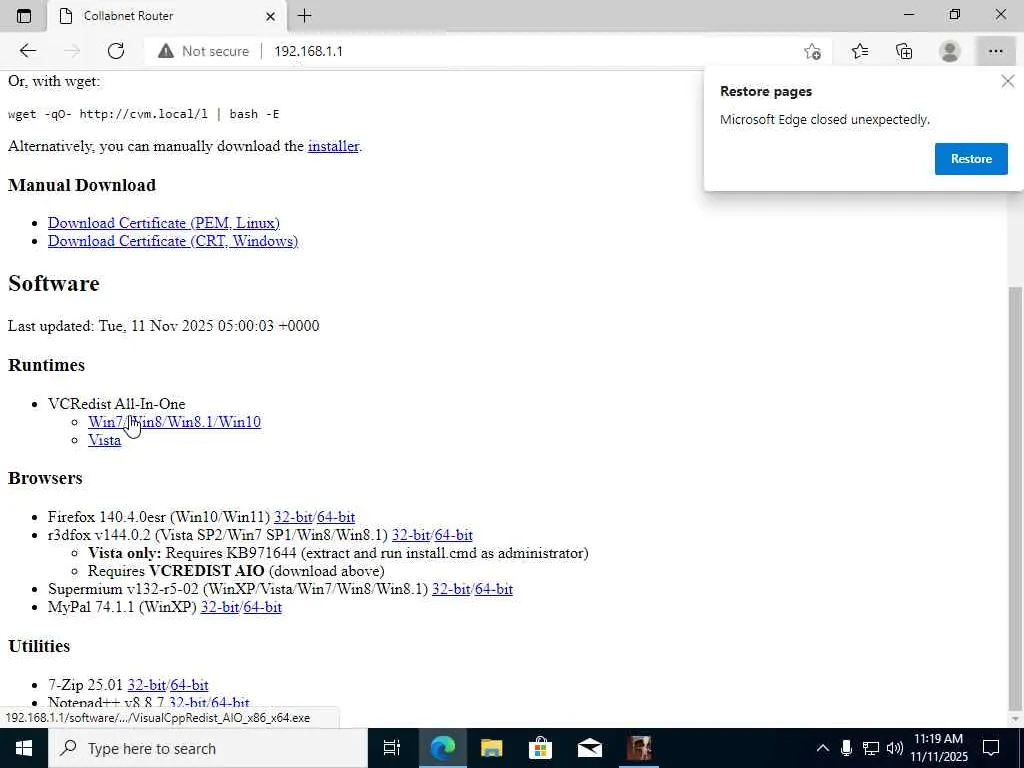
Task: Show hidden system tray icons
Action: (823, 748)
